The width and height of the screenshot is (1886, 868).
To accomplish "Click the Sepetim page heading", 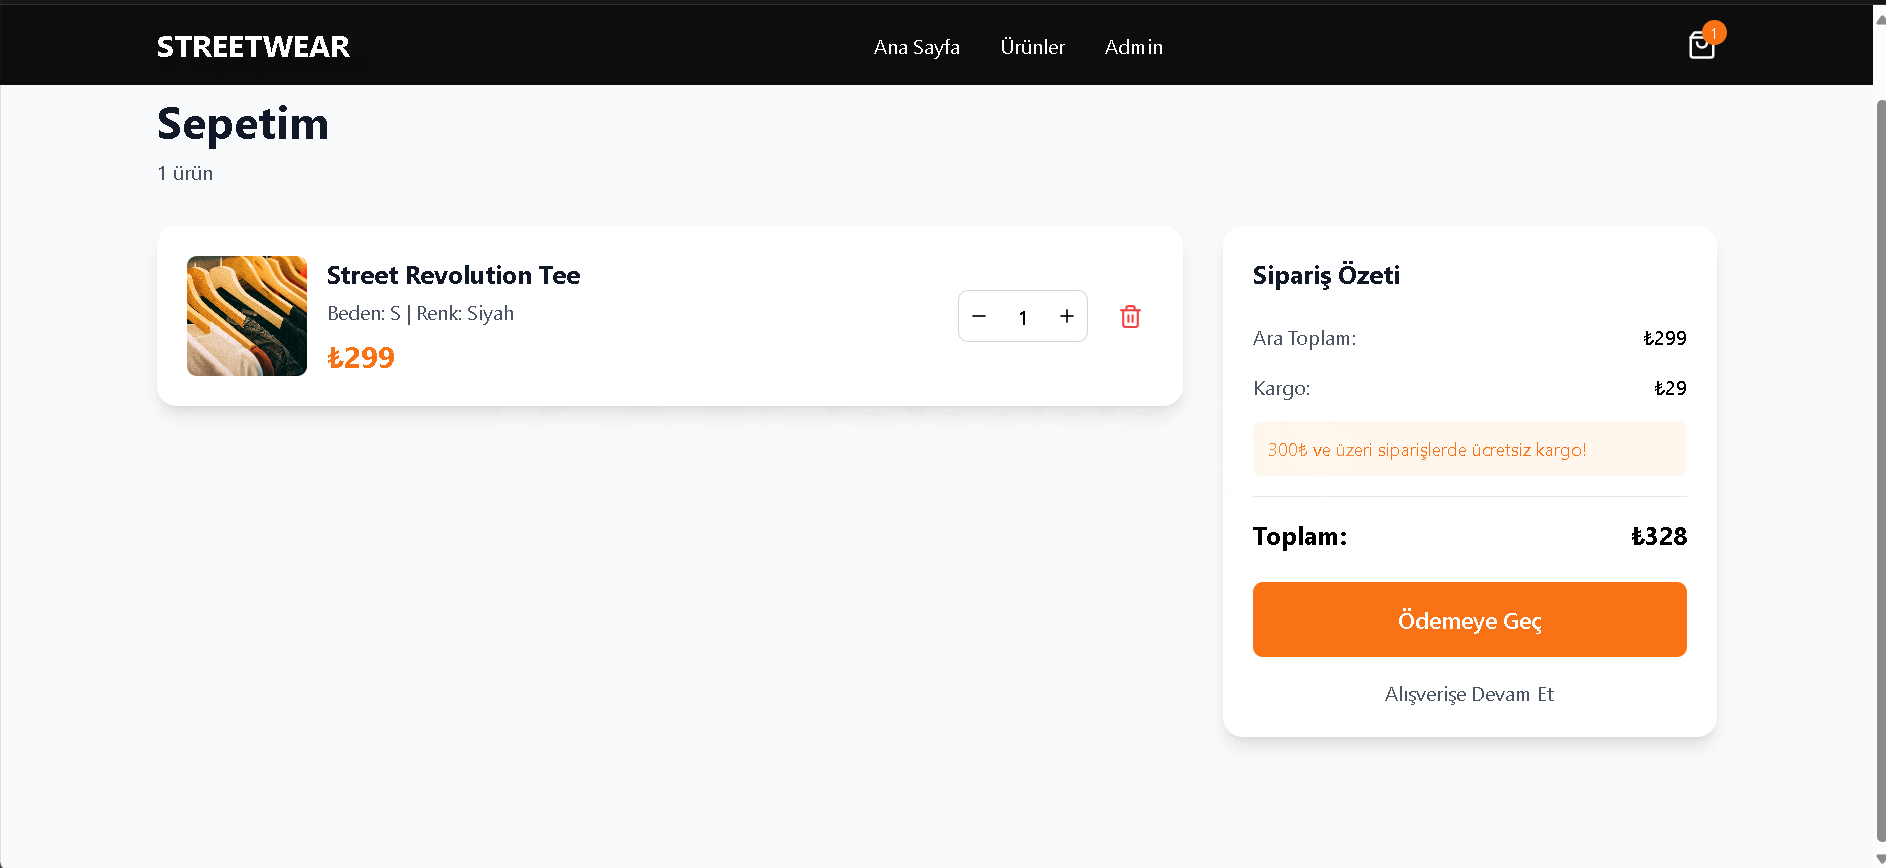I will pos(243,124).
